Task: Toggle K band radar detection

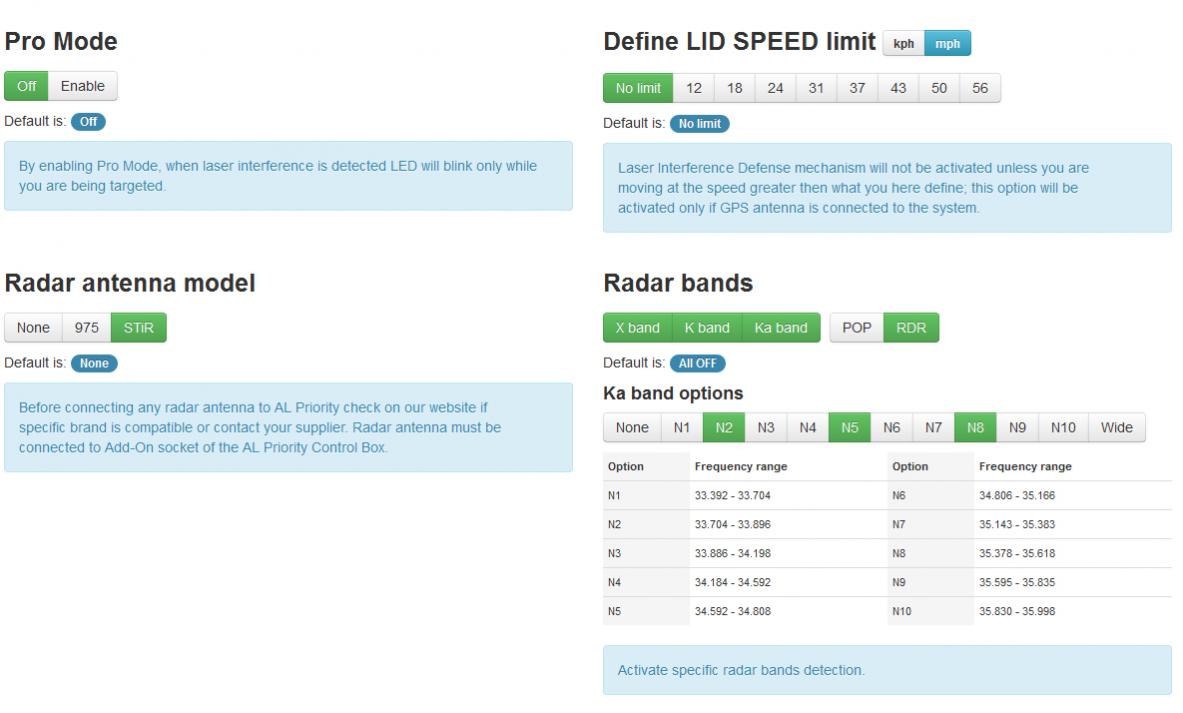Action: [x=707, y=328]
